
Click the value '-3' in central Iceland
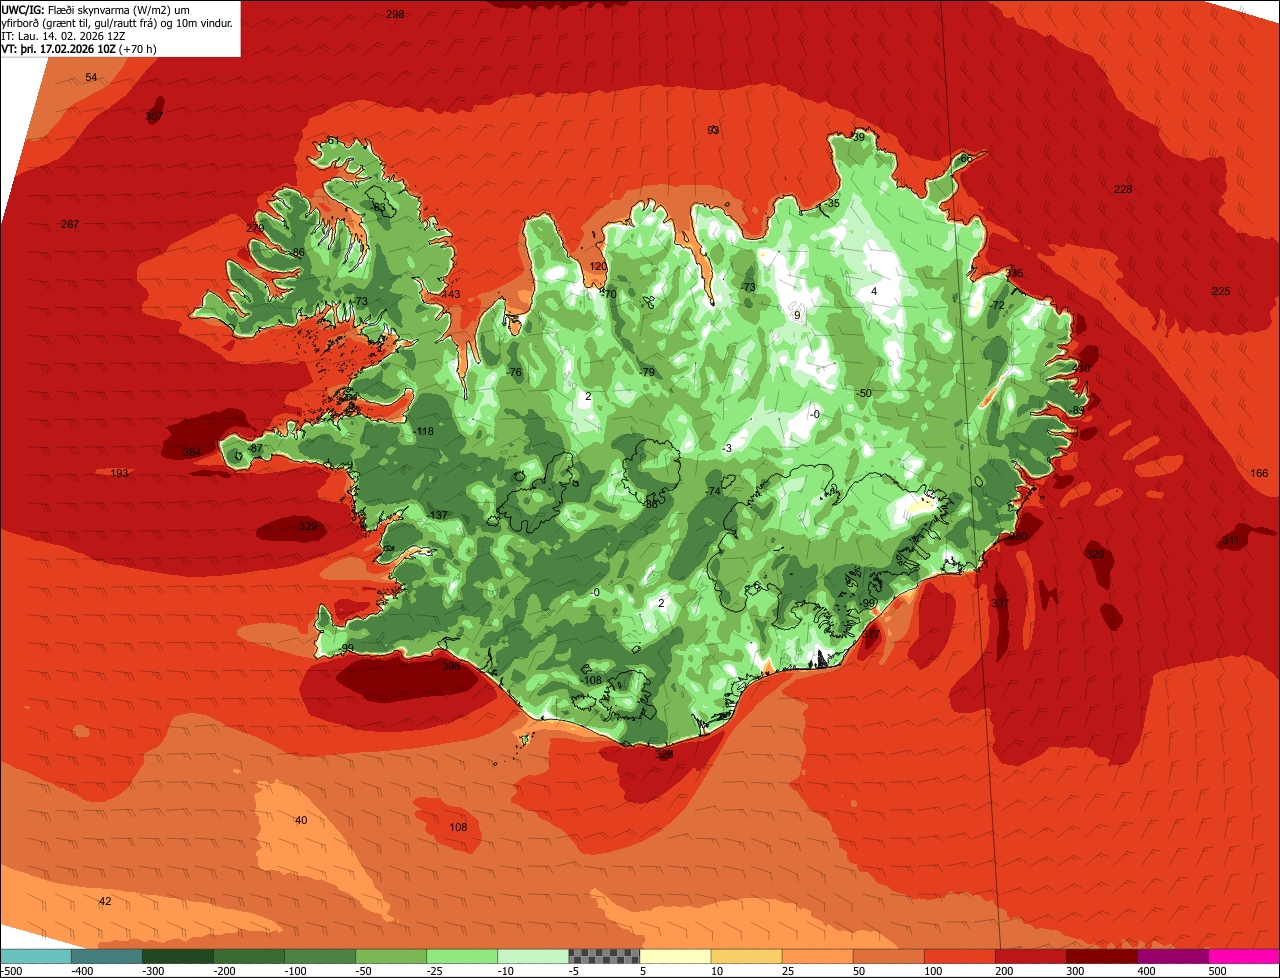click(728, 449)
